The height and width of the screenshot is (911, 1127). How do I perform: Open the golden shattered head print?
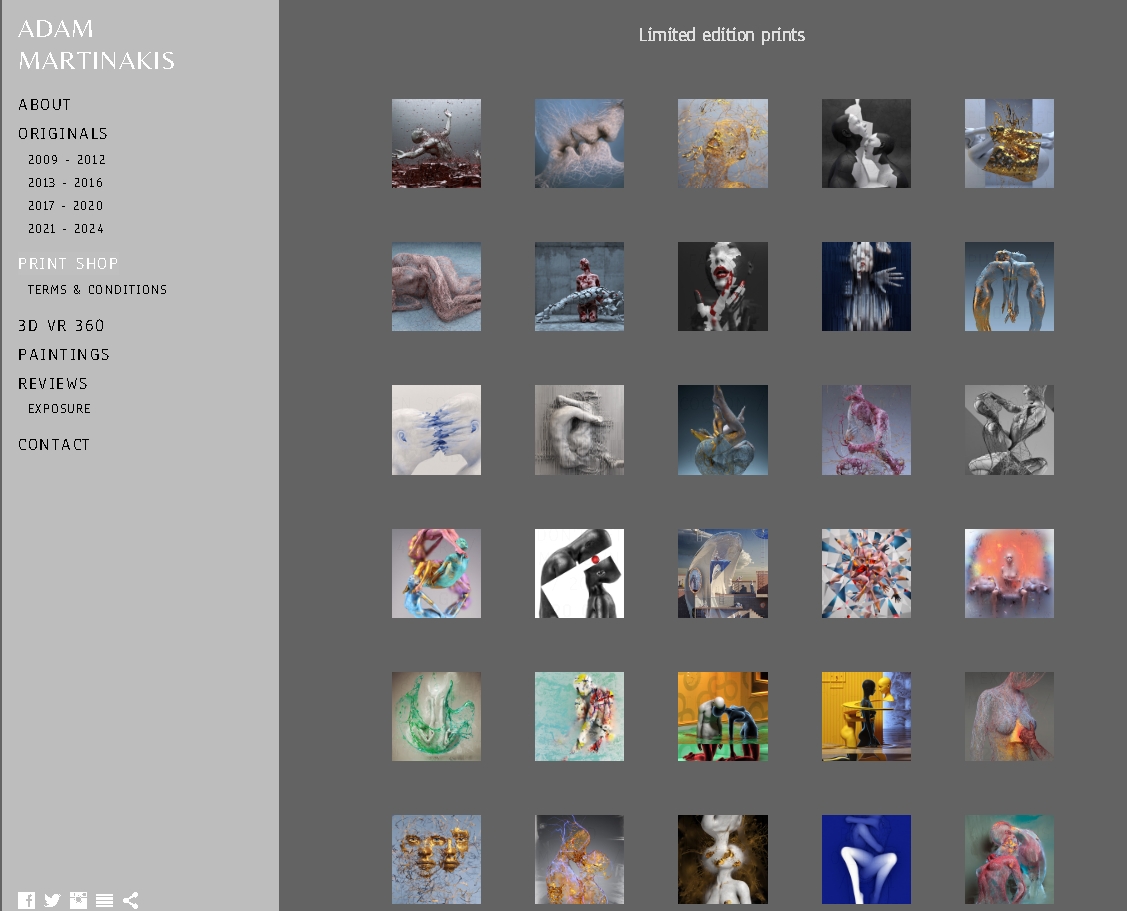pyautogui.click(x=722, y=144)
